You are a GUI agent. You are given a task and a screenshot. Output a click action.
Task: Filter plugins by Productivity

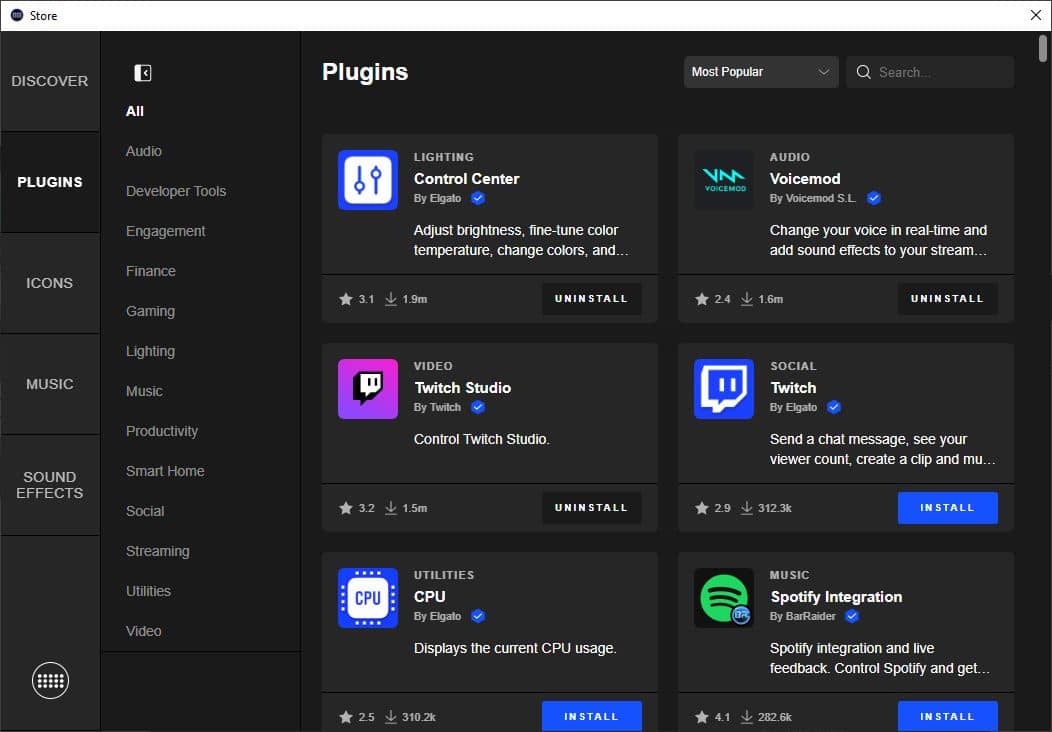click(162, 431)
